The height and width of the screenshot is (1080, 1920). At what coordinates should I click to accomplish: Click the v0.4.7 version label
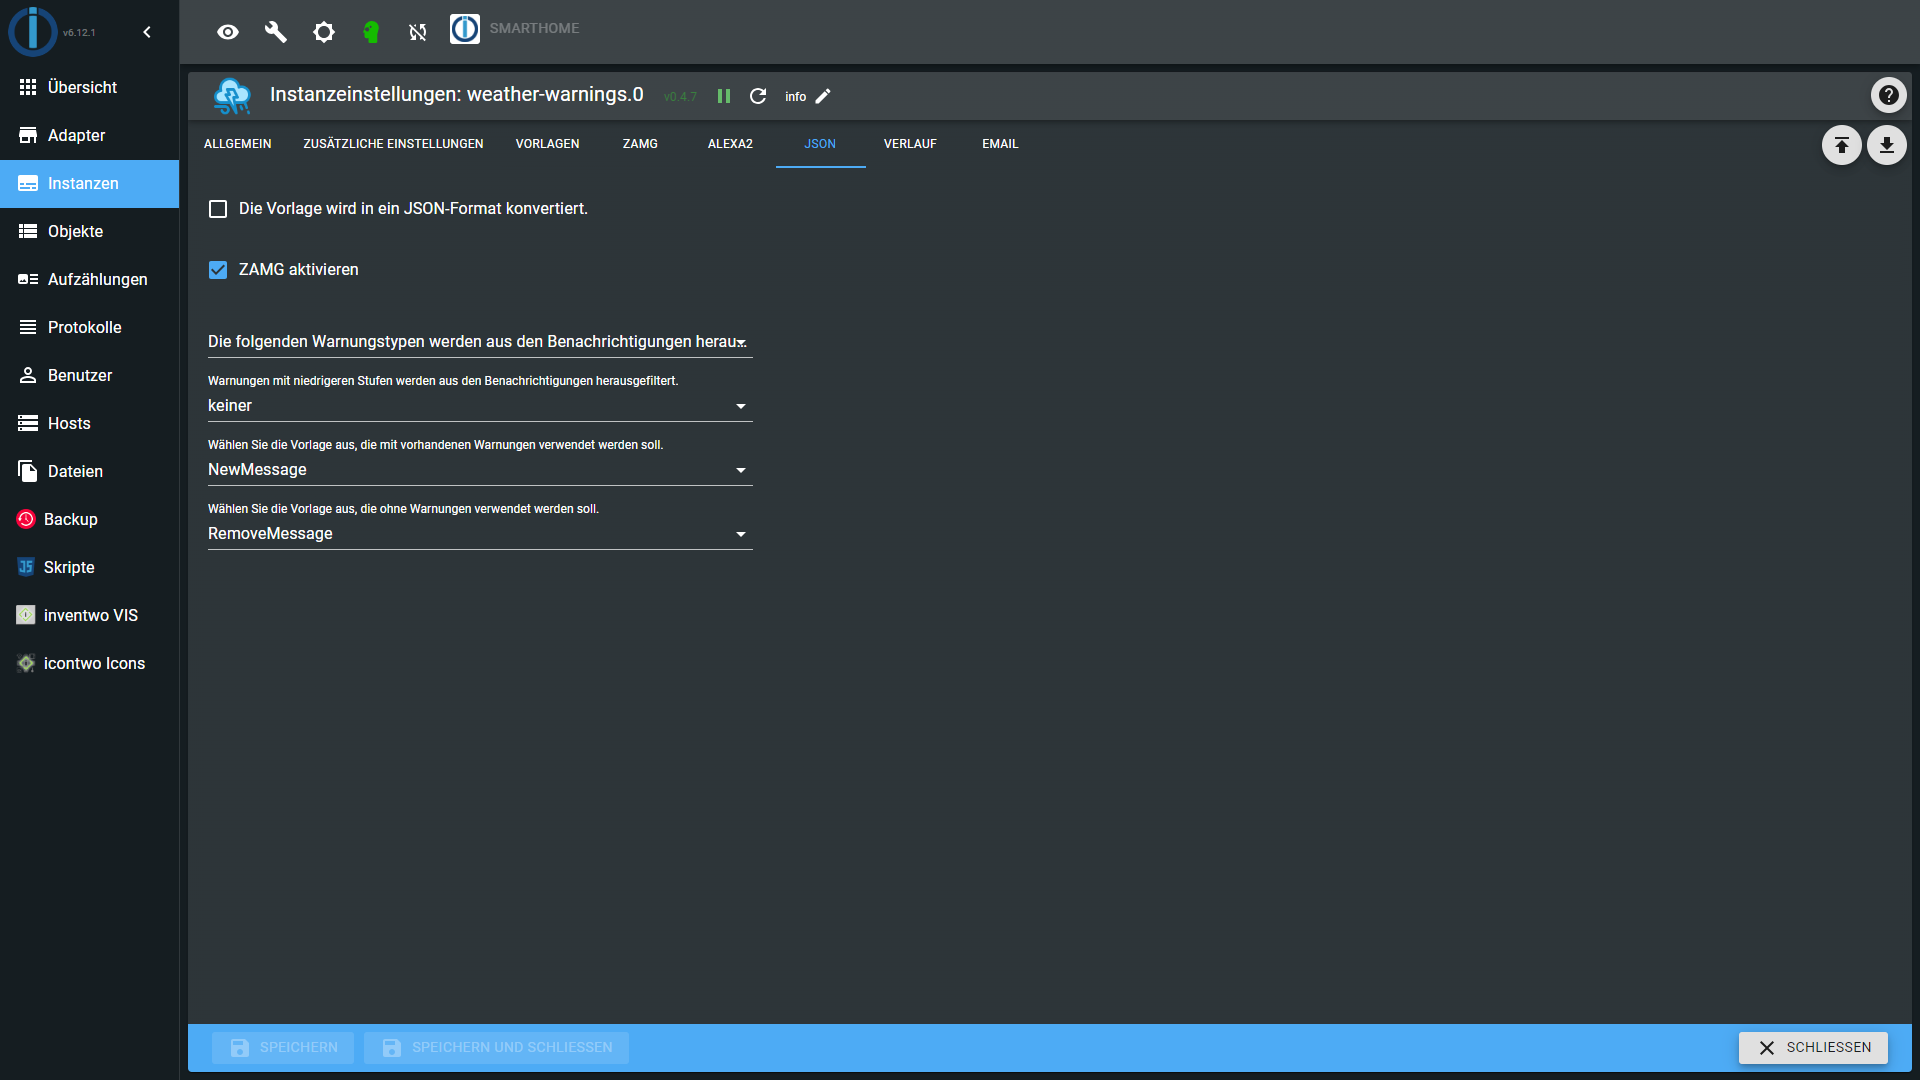pyautogui.click(x=680, y=97)
